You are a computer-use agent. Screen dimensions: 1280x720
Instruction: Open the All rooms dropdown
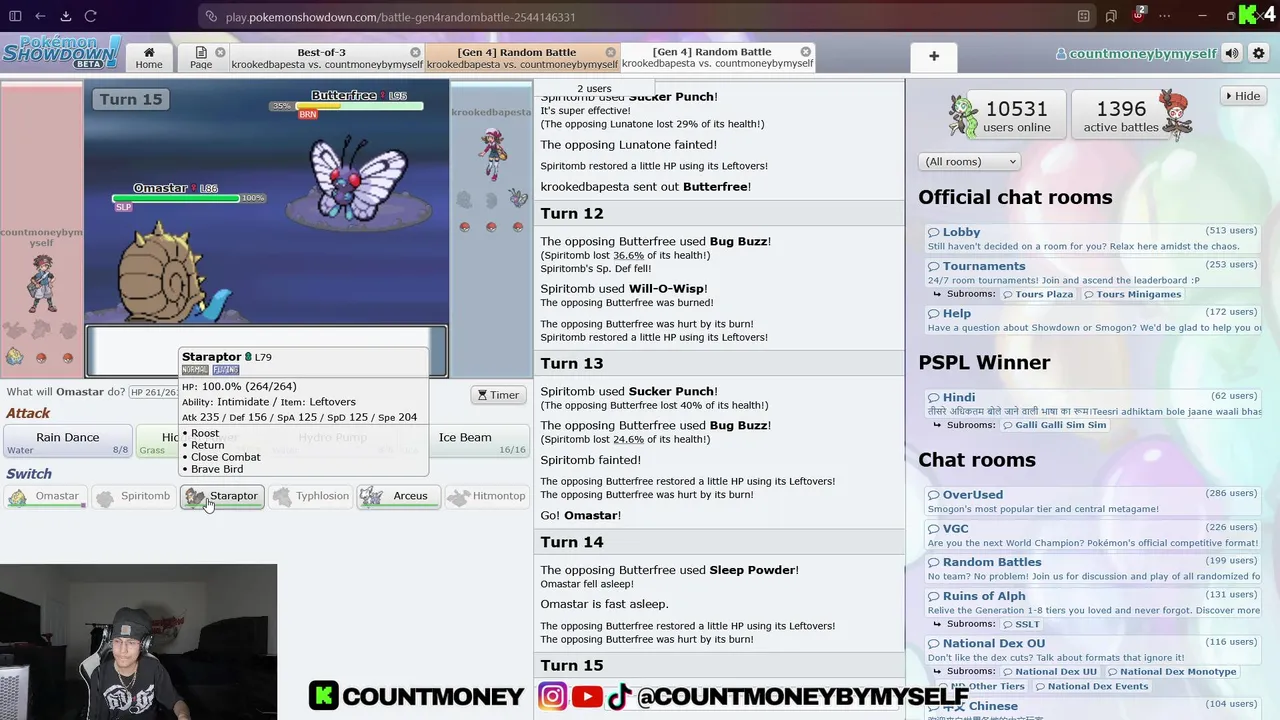[x=969, y=161]
